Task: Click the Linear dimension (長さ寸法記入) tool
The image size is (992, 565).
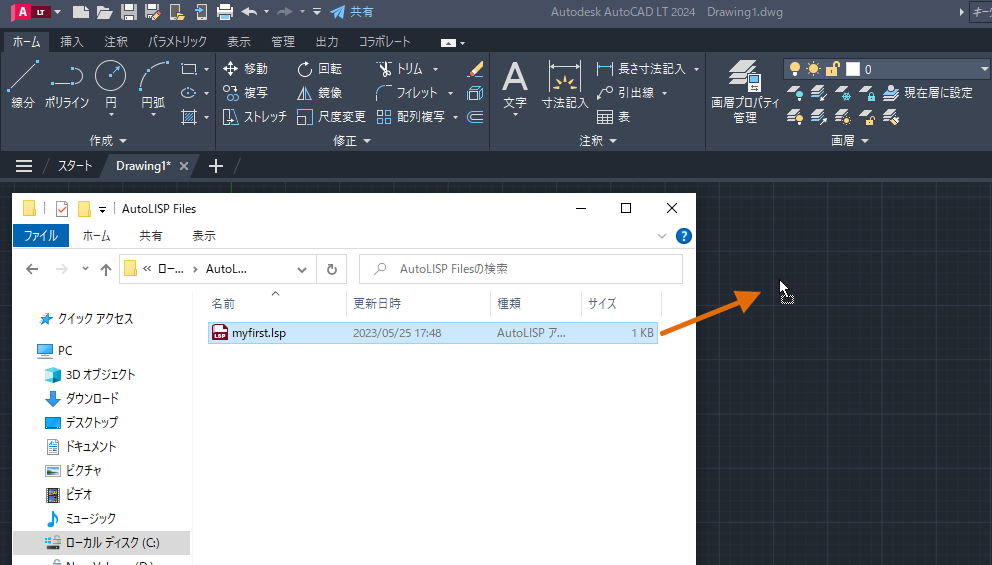Action: tap(642, 68)
